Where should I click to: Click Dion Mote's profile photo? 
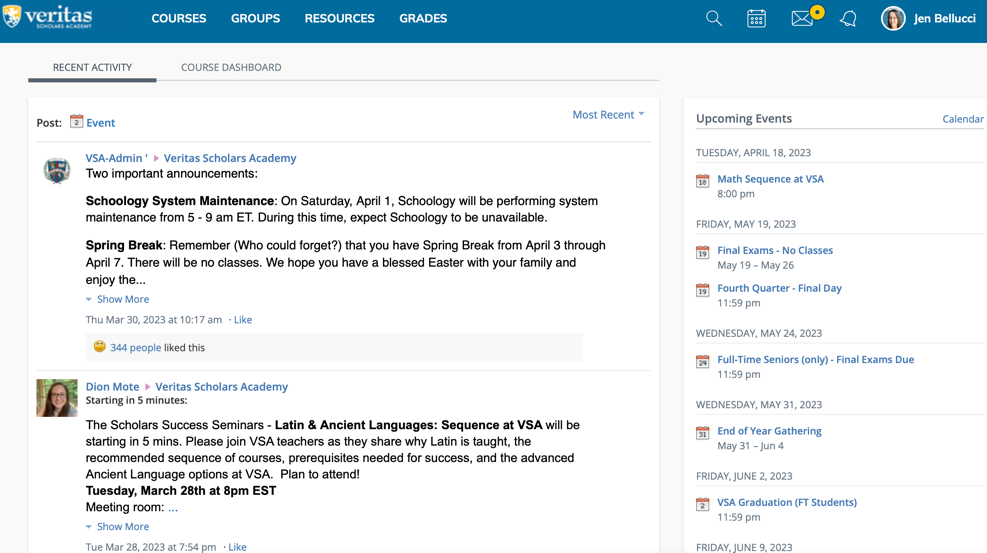(57, 398)
